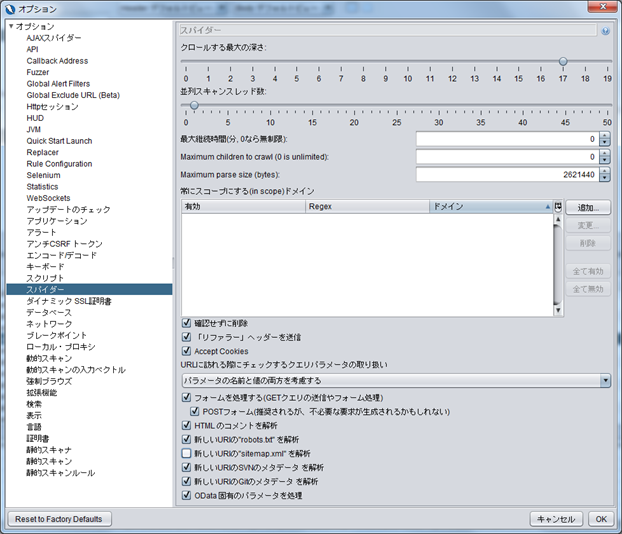Toggle 確認せずに削除 checkbox
This screenshot has height=534, width=622.
[x=186, y=323]
